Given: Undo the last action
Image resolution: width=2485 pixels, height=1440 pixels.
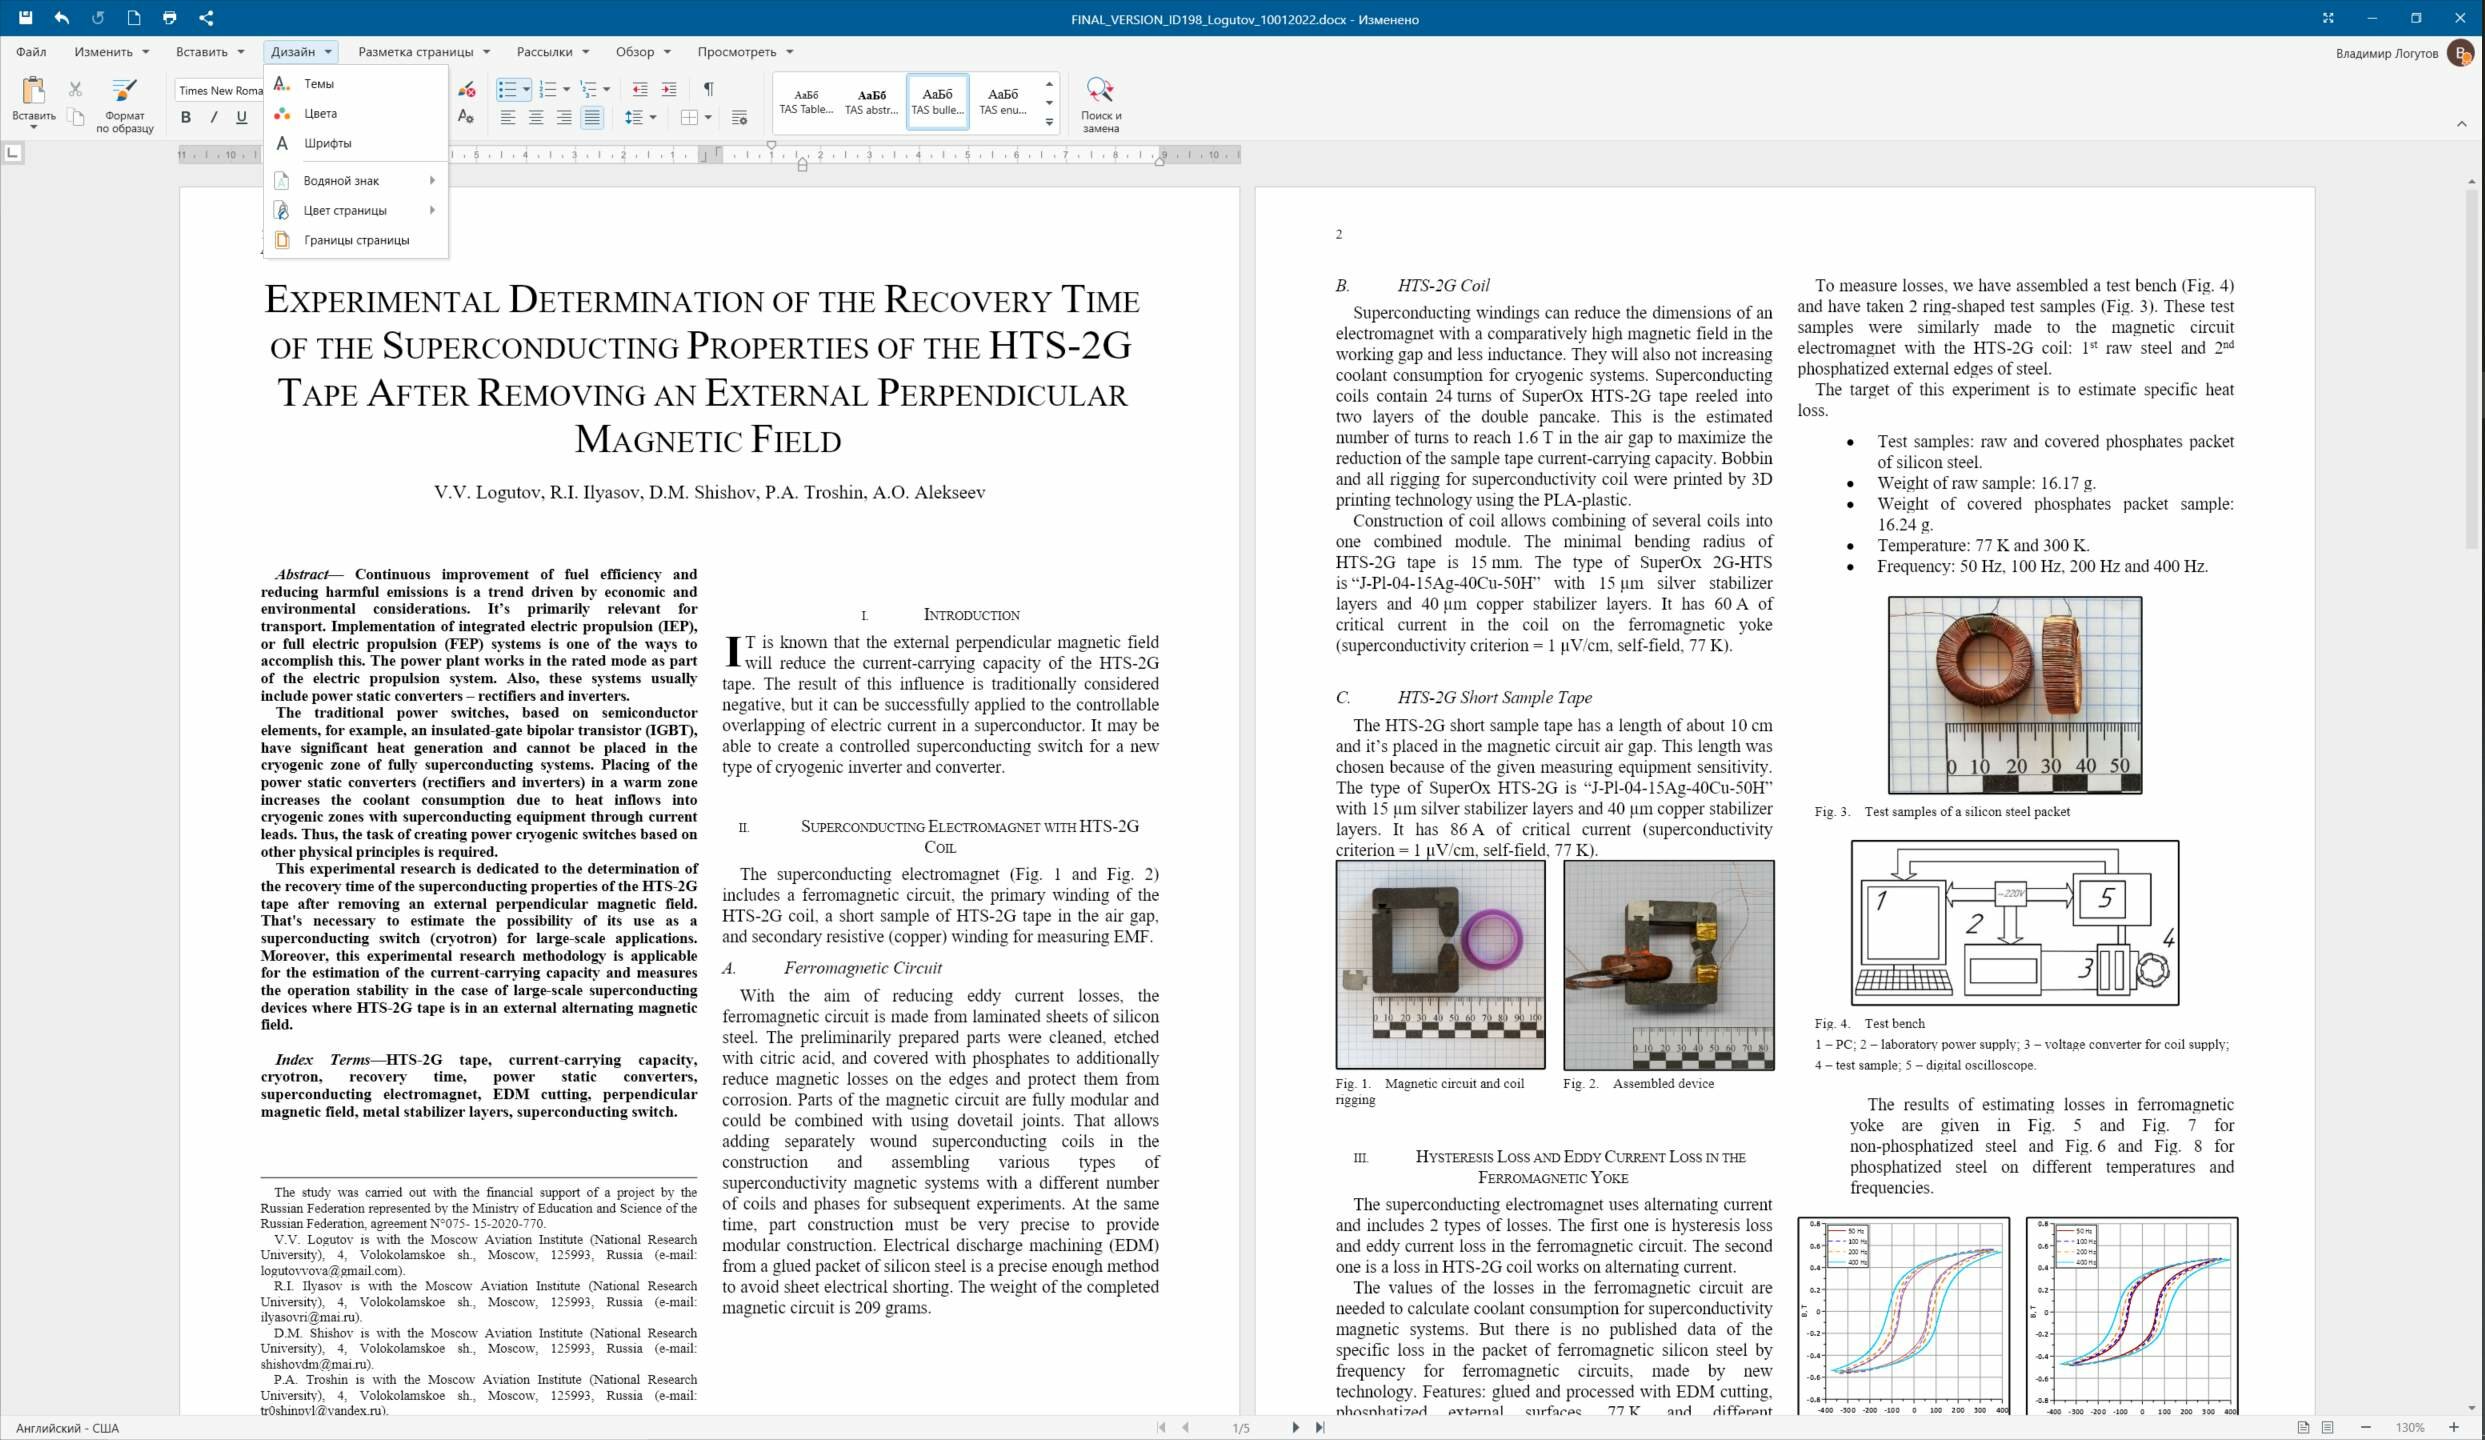Looking at the screenshot, I should [62, 18].
